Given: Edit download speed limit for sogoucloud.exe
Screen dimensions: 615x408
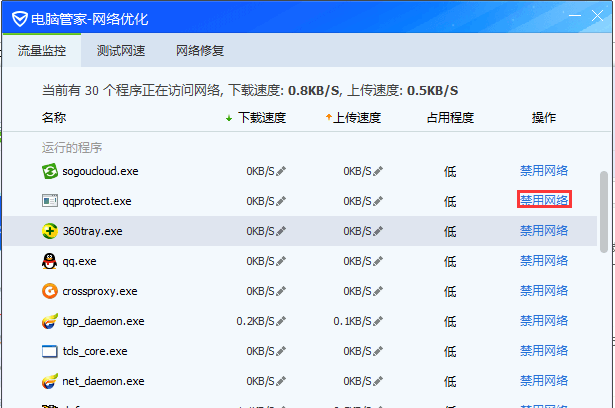Looking at the screenshot, I should [x=281, y=171].
